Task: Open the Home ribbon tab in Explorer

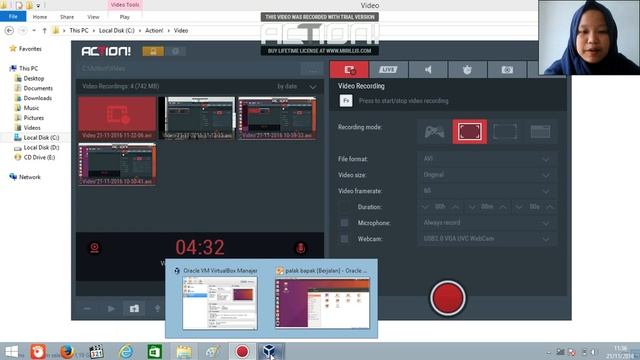Action: [x=40, y=17]
